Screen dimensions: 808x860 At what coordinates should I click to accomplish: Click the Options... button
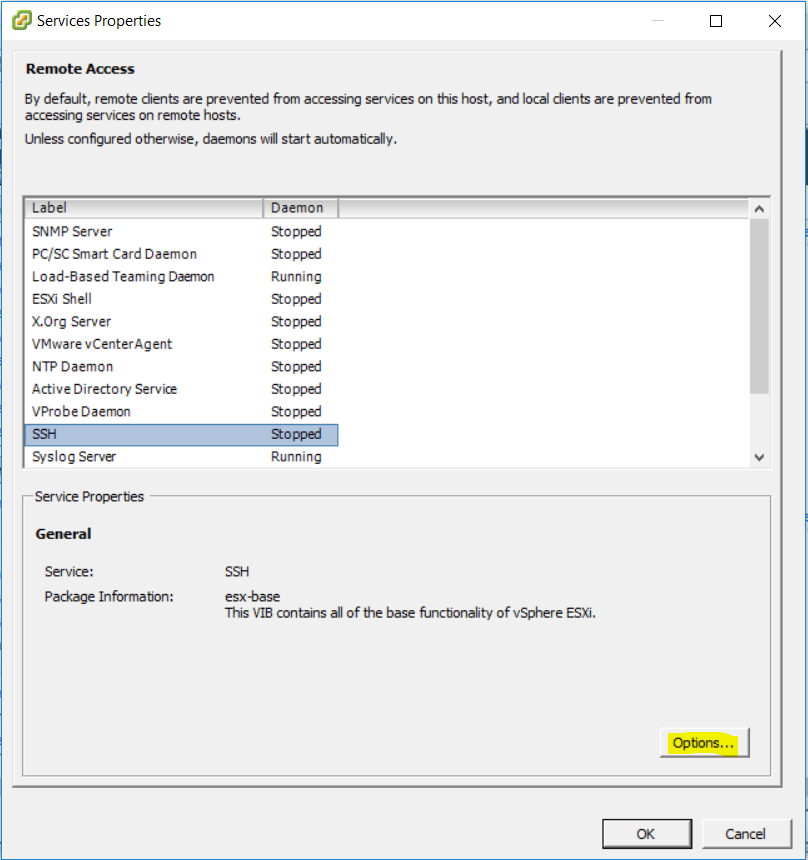(x=704, y=743)
